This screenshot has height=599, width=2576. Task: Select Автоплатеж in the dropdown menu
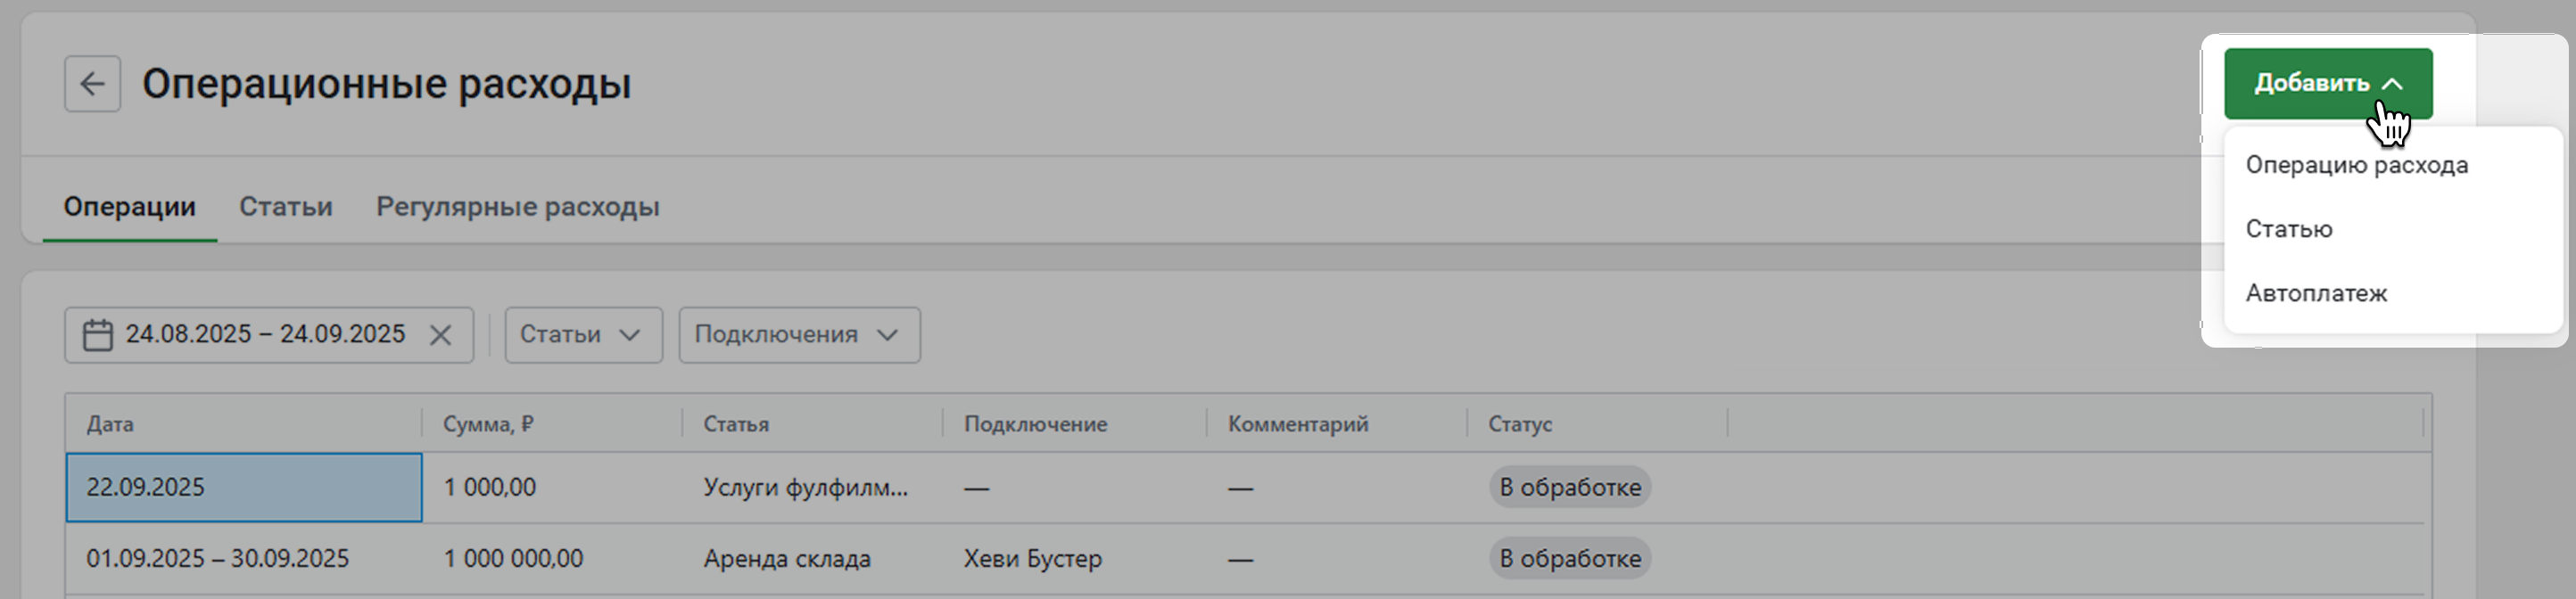tap(2316, 294)
